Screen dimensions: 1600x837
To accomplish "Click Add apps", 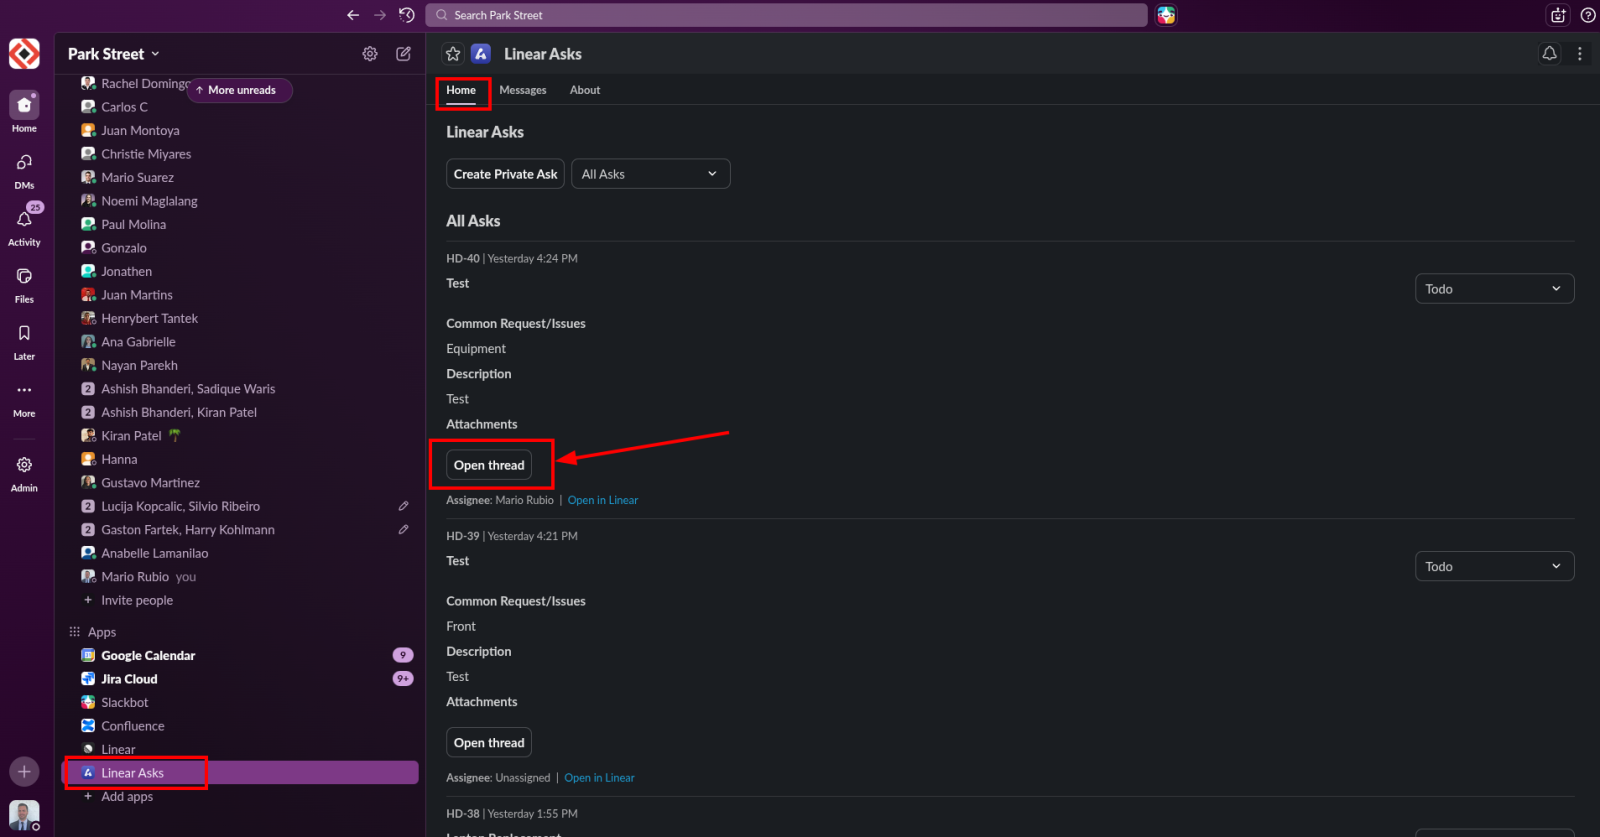I will pyautogui.click(x=240, y=797).
